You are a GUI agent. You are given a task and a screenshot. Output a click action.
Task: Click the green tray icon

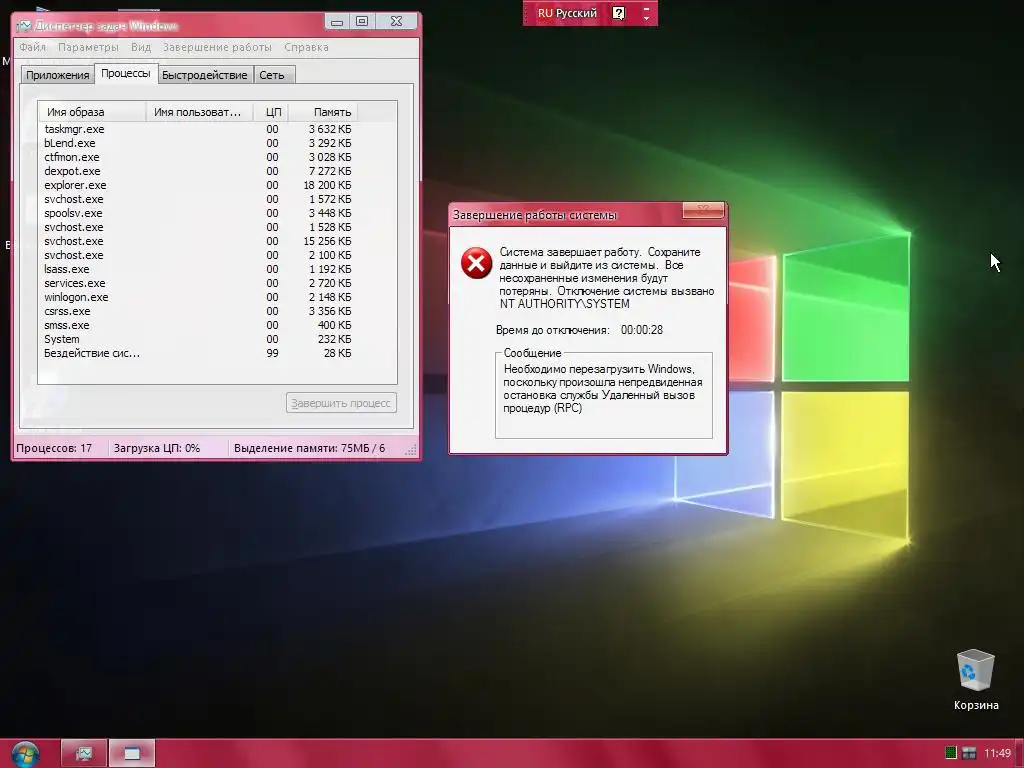pos(951,753)
